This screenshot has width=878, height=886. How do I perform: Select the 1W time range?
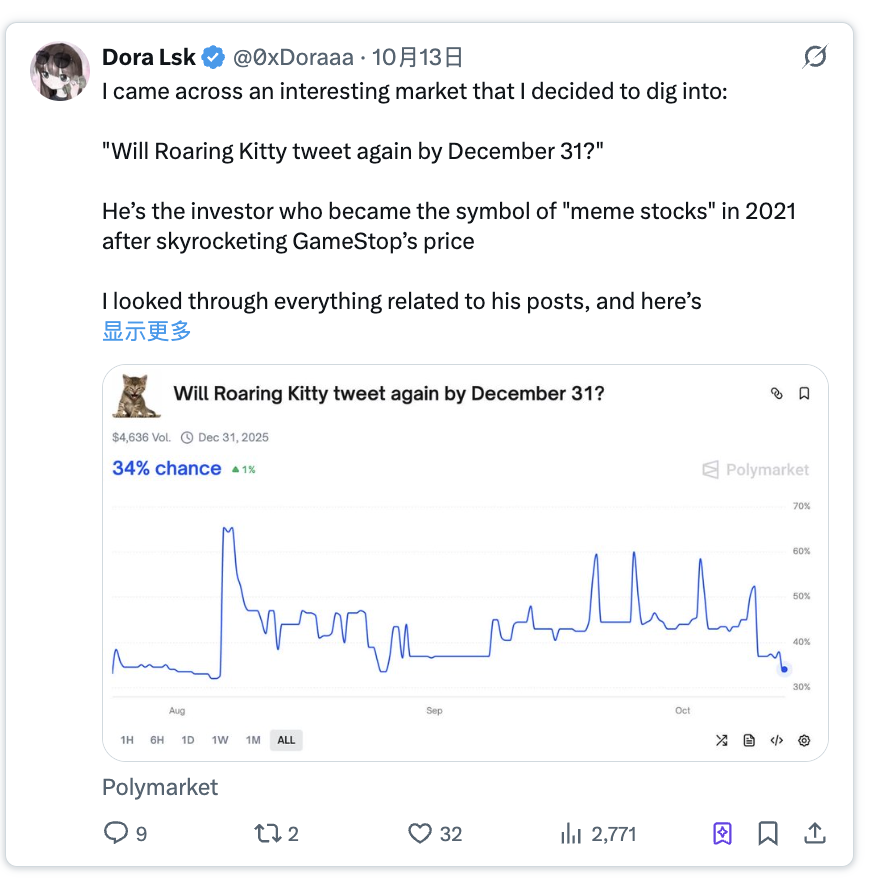point(220,741)
